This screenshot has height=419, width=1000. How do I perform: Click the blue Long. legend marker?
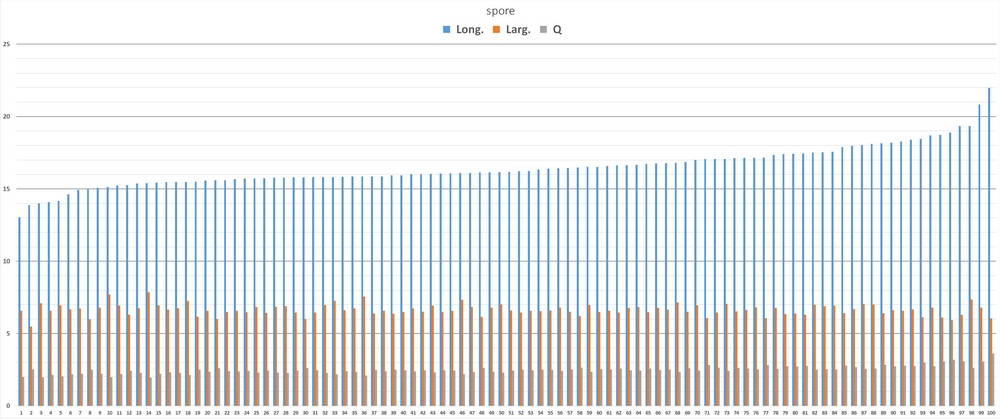point(446,30)
